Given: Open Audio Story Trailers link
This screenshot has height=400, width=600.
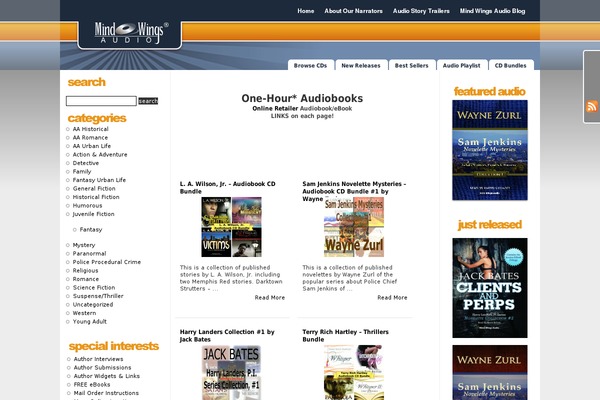Looking at the screenshot, I should [421, 11].
